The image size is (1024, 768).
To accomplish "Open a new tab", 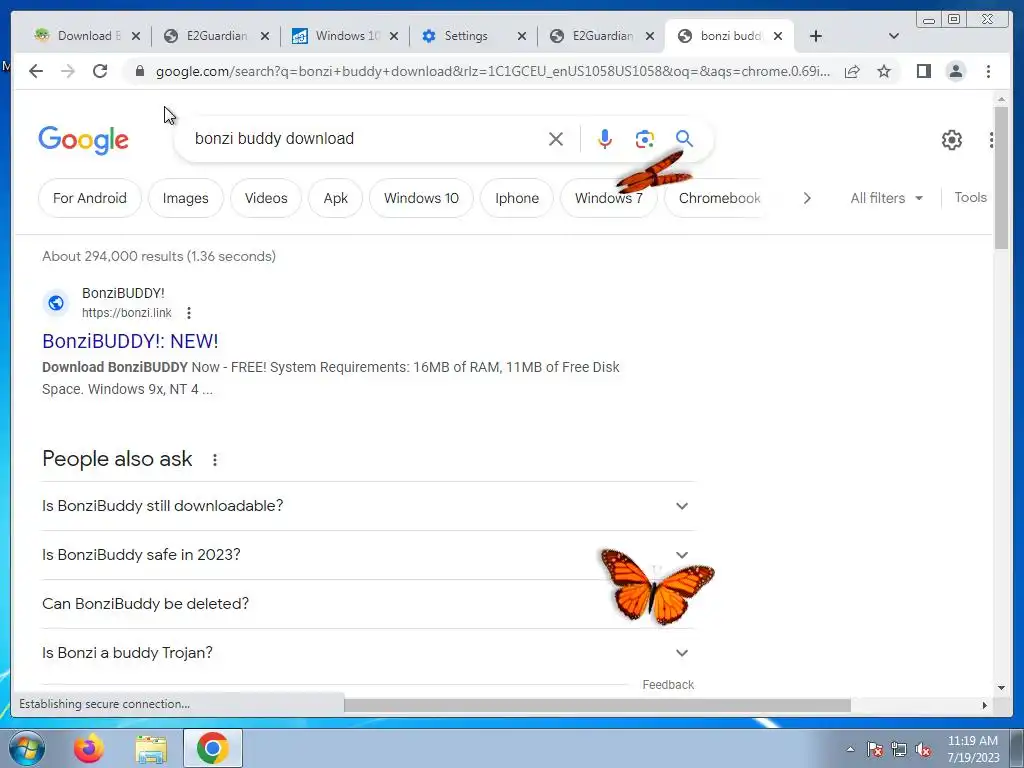I will tap(816, 36).
